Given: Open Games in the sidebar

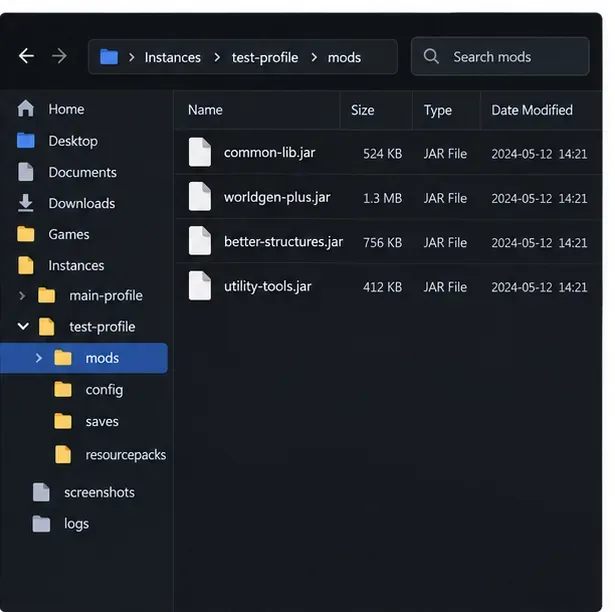Looking at the screenshot, I should [69, 234].
